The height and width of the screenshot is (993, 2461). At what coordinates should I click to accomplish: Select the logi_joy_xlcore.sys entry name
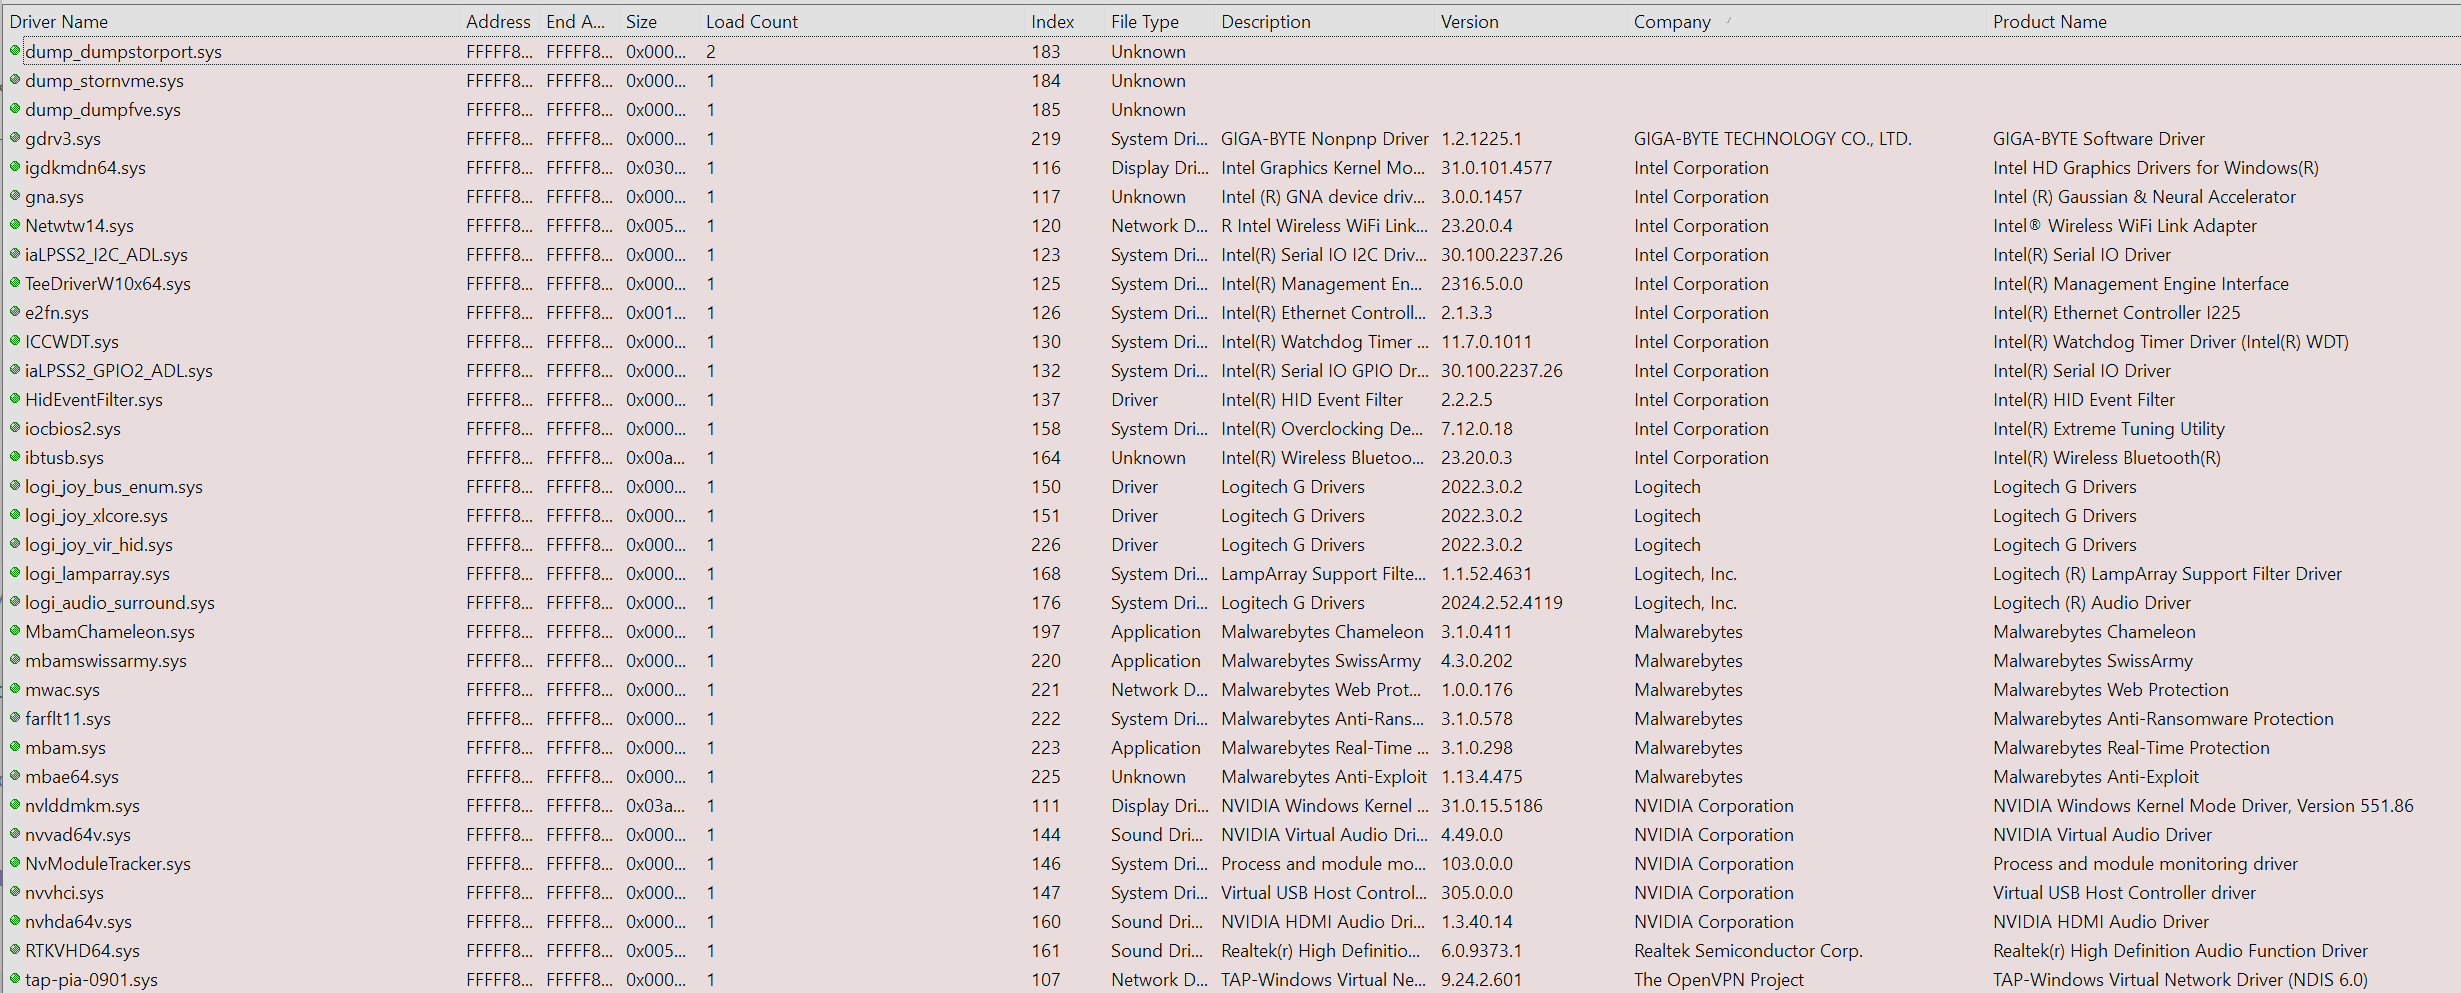click(97, 515)
